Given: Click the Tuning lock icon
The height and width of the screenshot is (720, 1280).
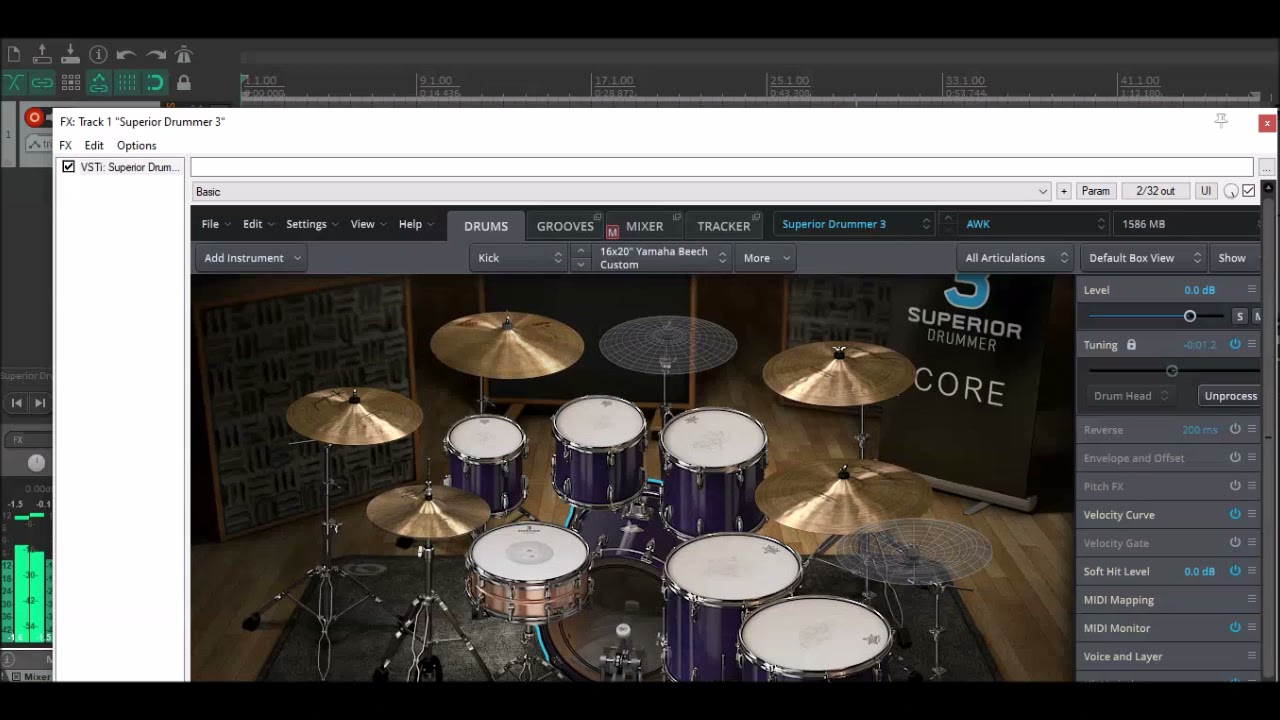Looking at the screenshot, I should [x=1131, y=345].
